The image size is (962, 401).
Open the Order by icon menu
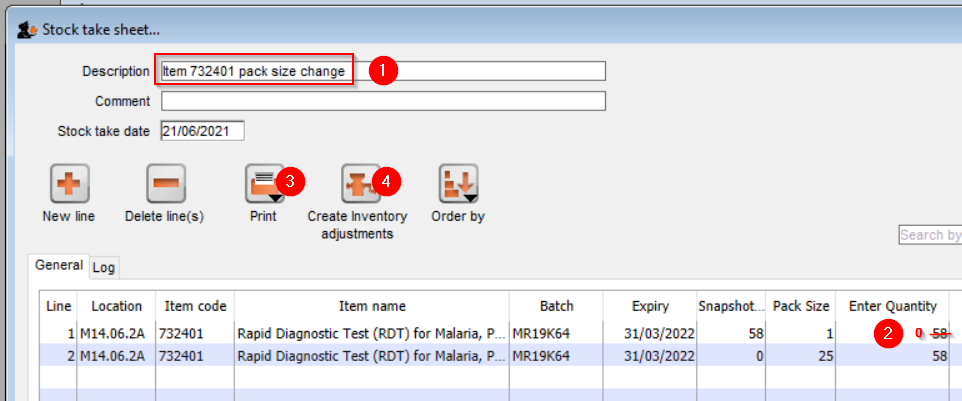point(457,184)
